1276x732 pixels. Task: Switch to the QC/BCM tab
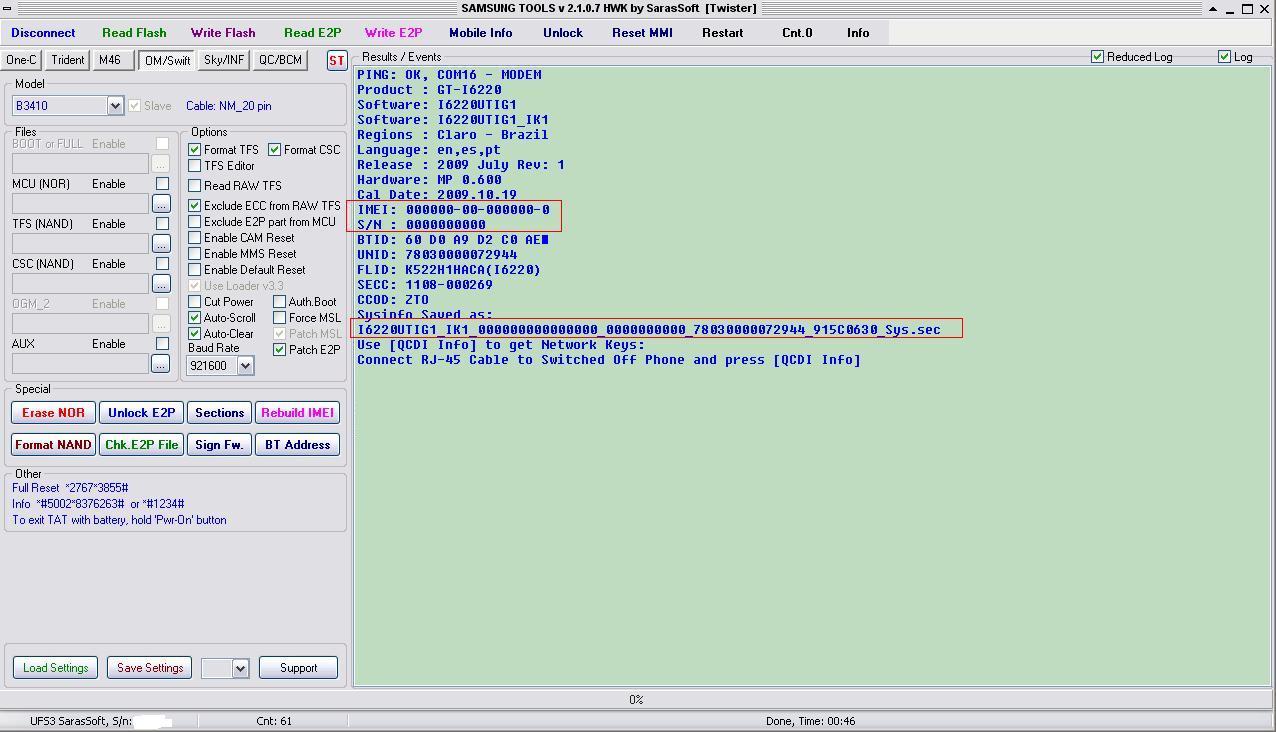click(280, 60)
